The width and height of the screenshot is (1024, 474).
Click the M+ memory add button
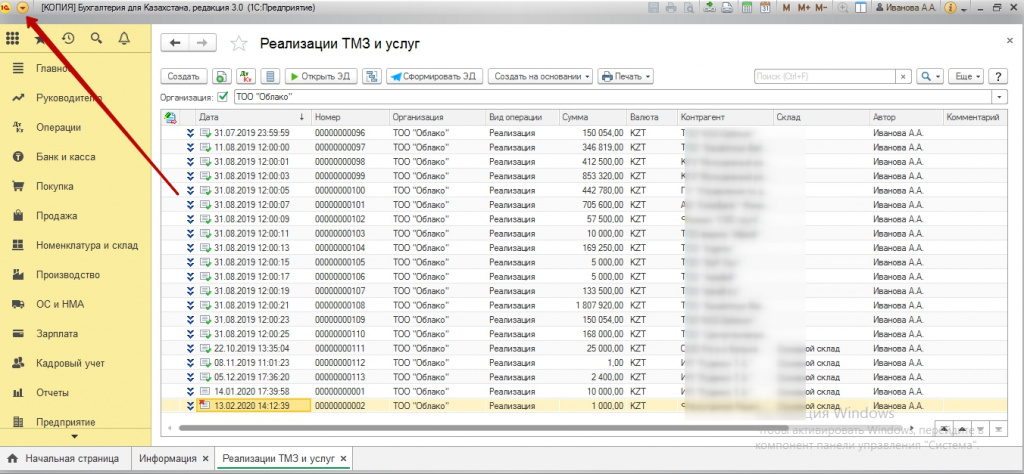point(803,8)
